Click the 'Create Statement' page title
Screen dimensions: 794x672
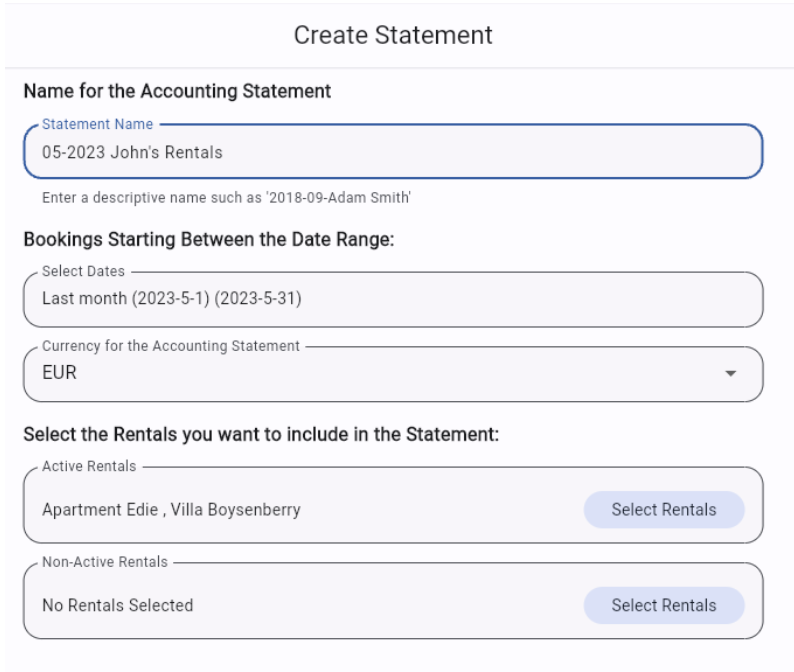pyautogui.click(x=393, y=35)
